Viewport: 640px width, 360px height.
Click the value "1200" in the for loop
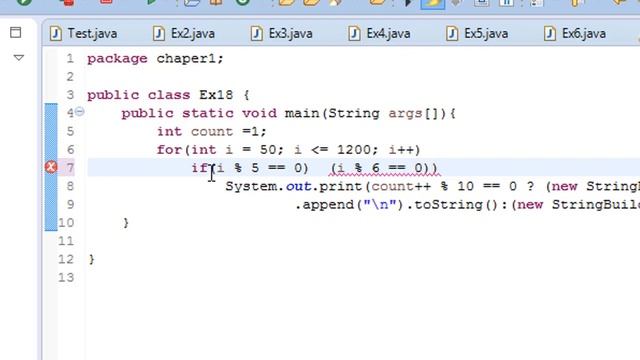(354, 149)
